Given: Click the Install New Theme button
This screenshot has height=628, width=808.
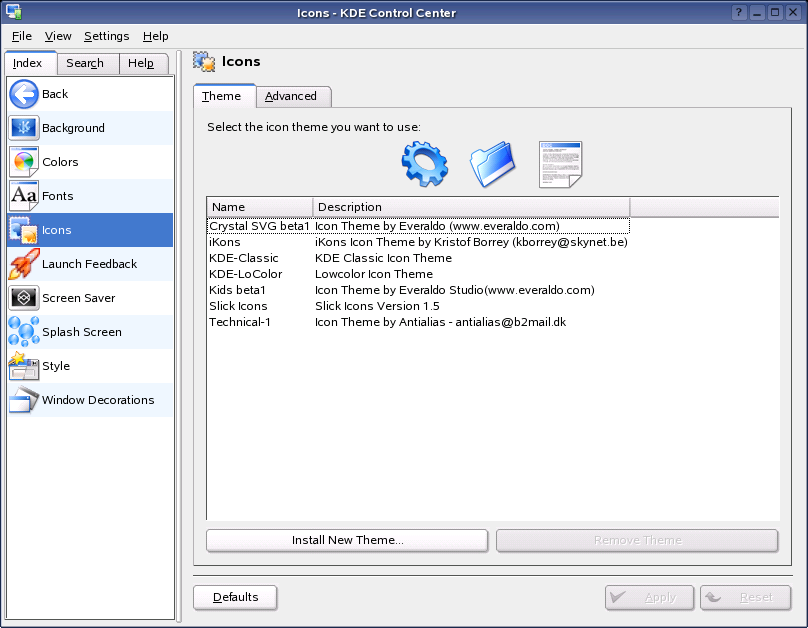Looking at the screenshot, I should tap(347, 540).
